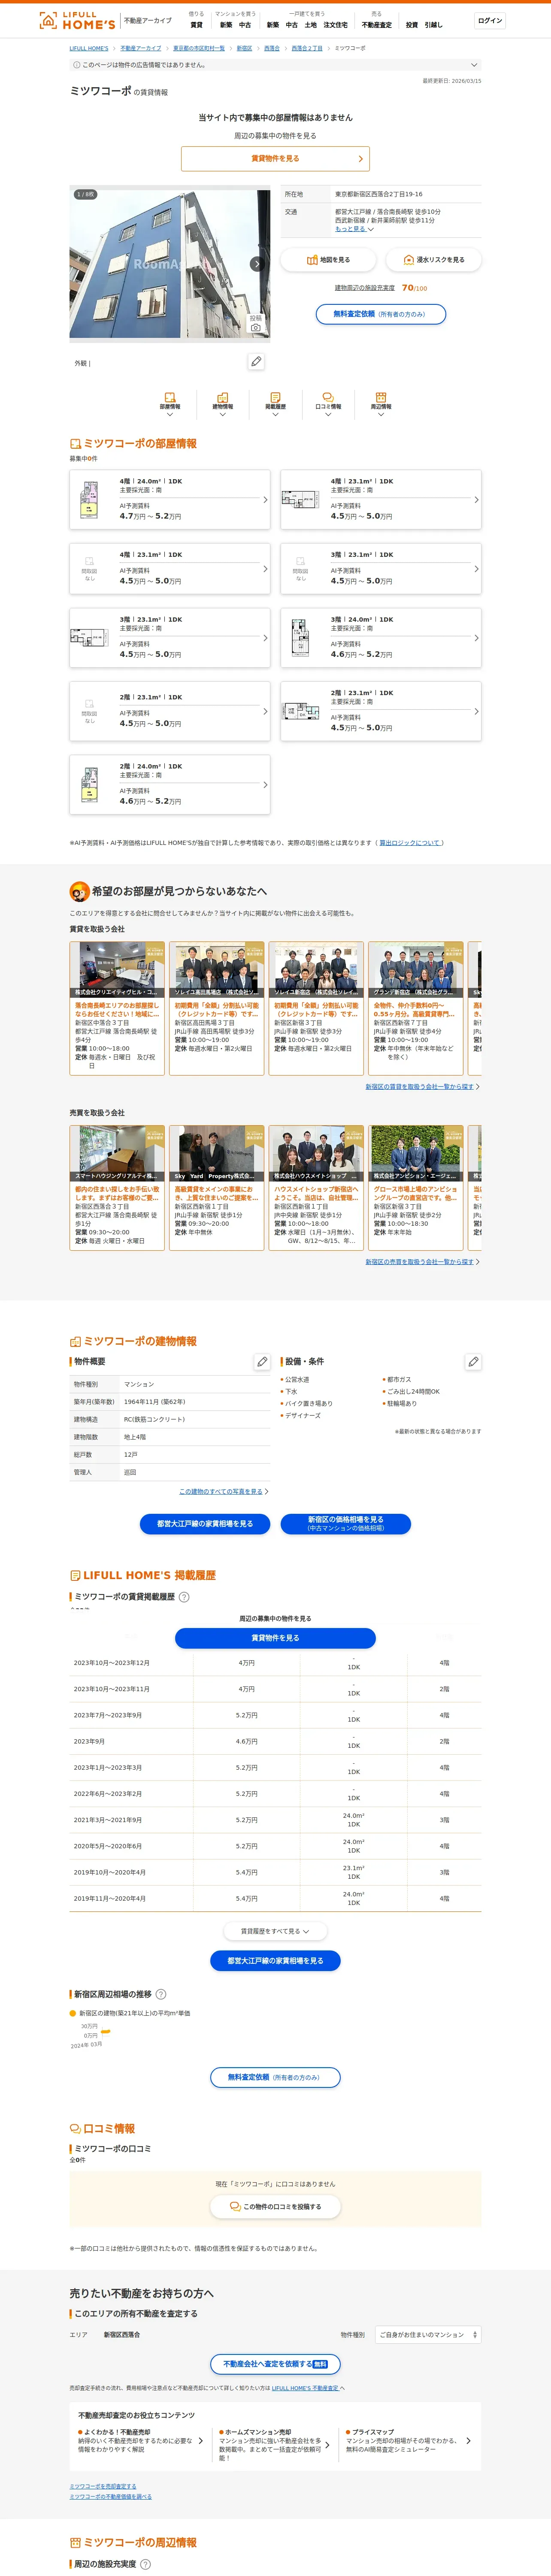Expand もっと見る under transport info
Image resolution: width=551 pixels, height=2576 pixels.
pyautogui.click(x=354, y=229)
